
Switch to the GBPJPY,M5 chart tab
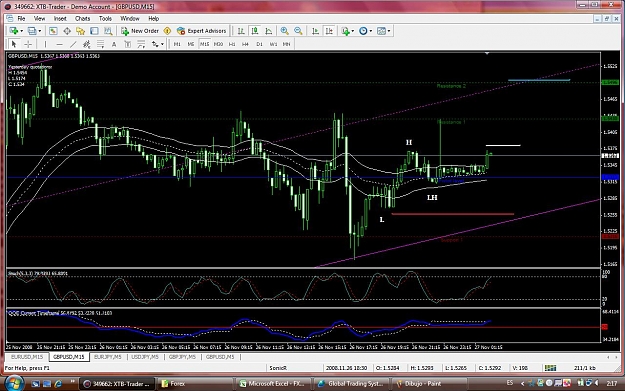click(x=182, y=357)
